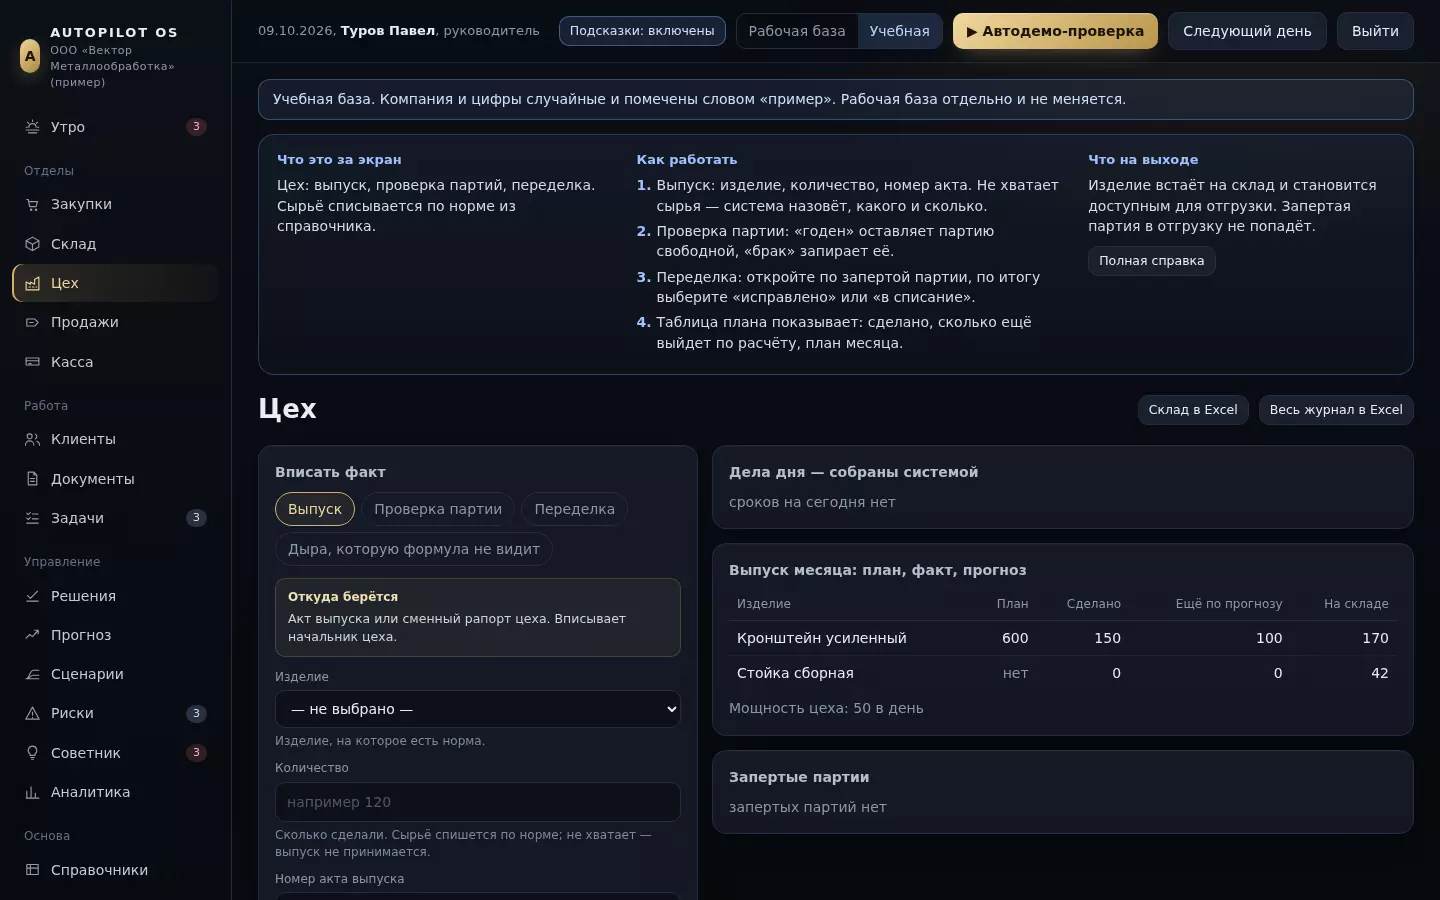Select the Учебная database option
The width and height of the screenshot is (1440, 900).
tap(899, 31)
